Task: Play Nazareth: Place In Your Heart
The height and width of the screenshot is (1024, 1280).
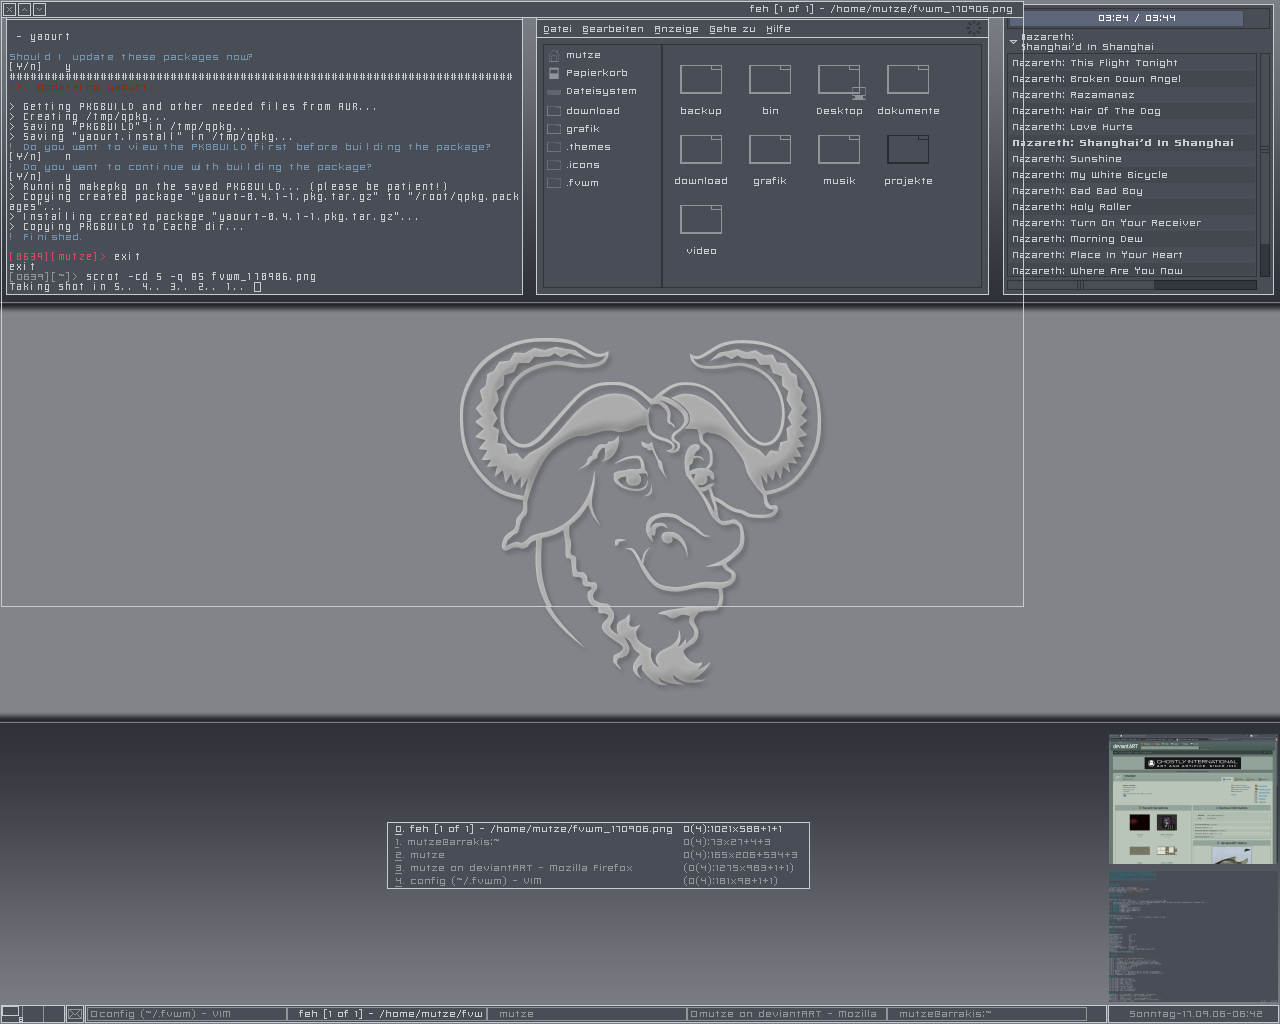Action: tap(1132, 255)
